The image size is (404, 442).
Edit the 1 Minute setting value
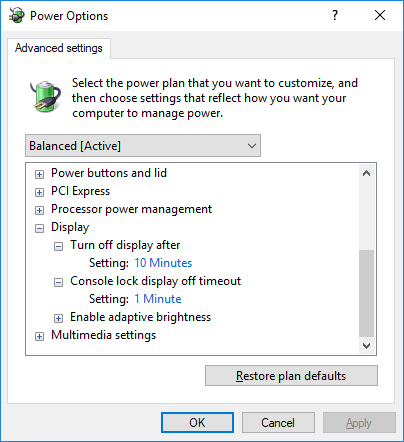[x=158, y=299]
